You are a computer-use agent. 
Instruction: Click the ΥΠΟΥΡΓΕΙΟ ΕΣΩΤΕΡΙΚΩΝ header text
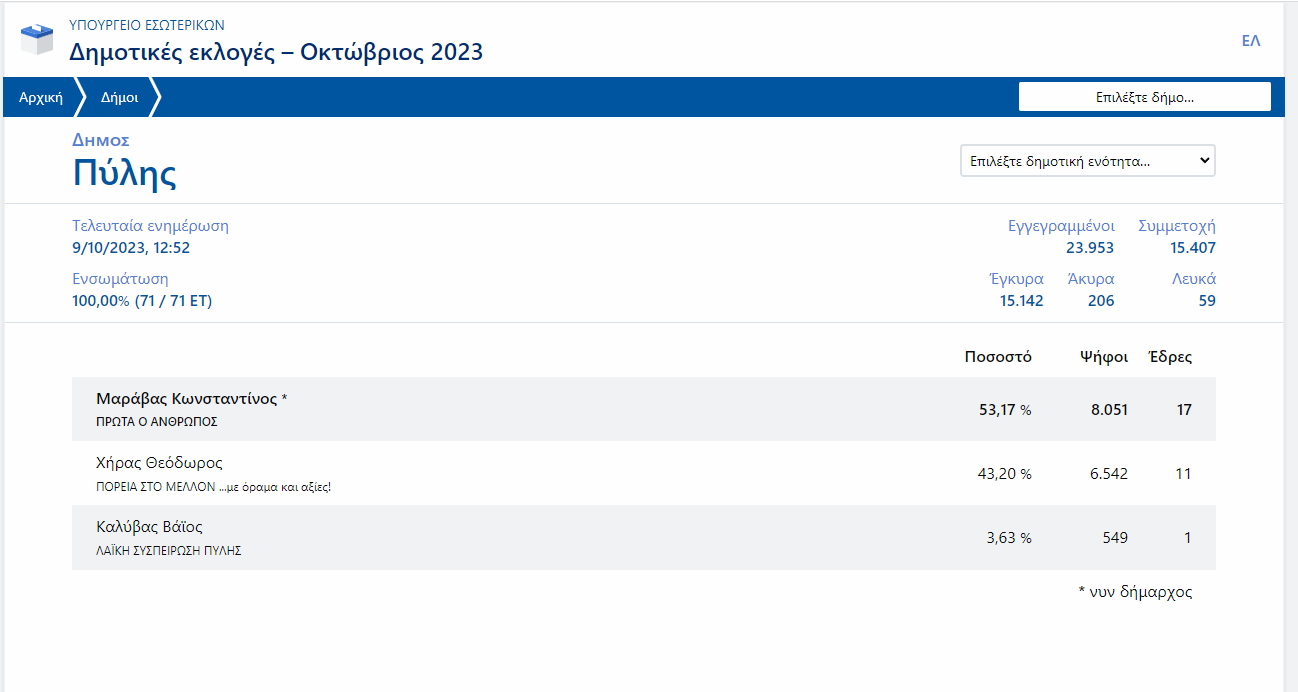(x=146, y=25)
